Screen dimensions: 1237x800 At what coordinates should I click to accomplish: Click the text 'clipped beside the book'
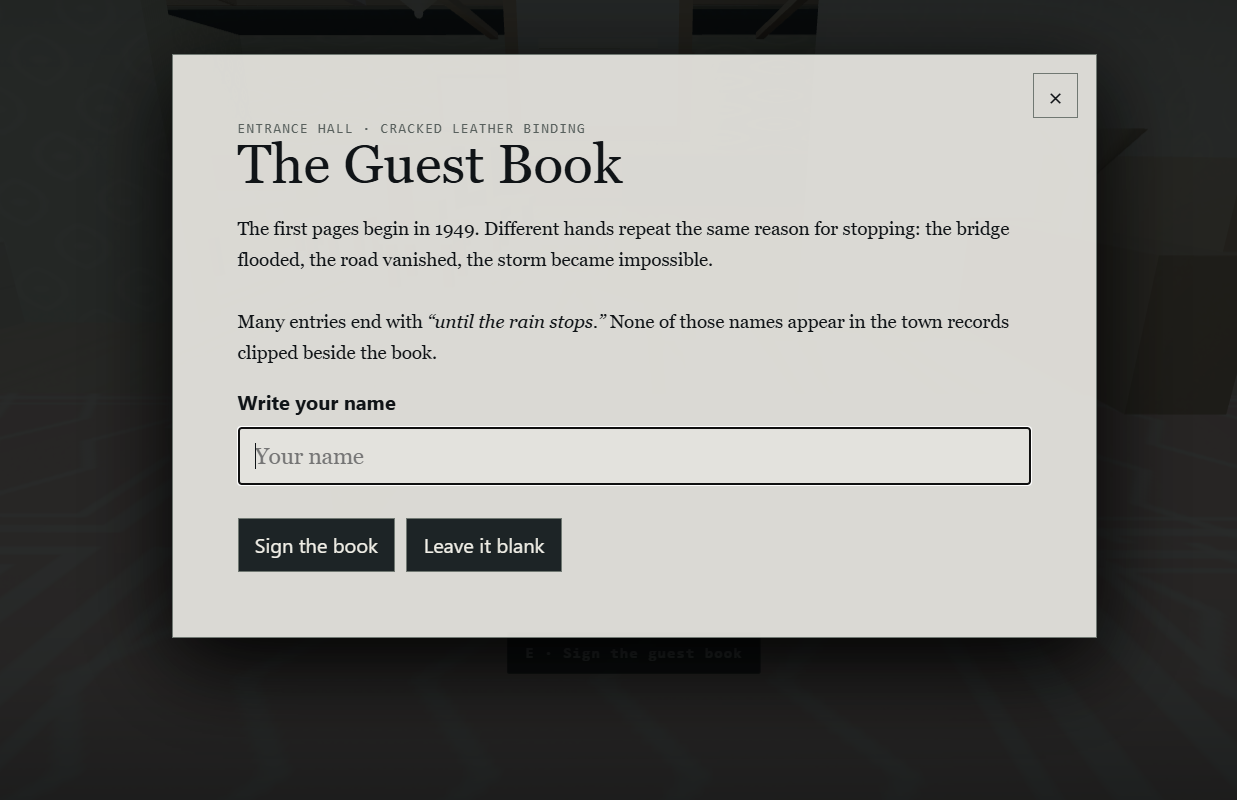coord(337,353)
